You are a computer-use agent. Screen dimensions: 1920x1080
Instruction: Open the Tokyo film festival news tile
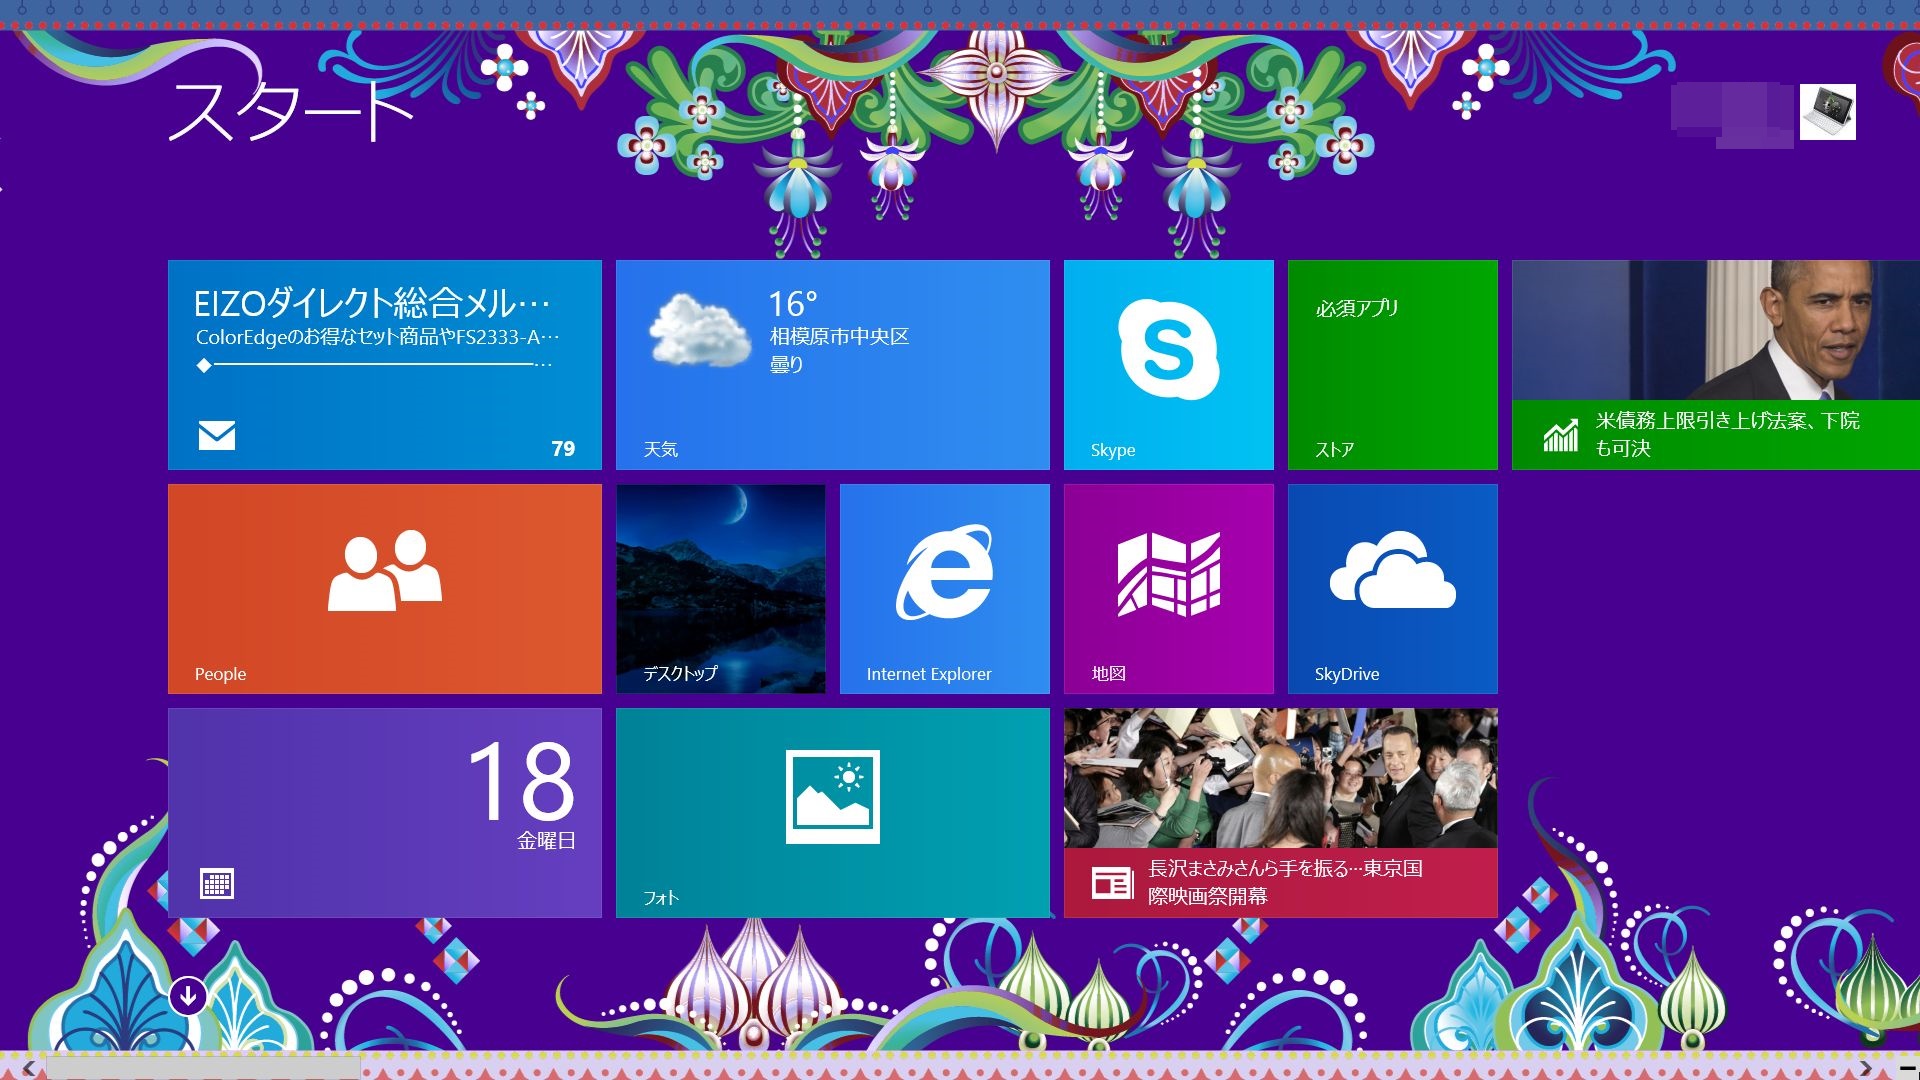(x=1280, y=813)
